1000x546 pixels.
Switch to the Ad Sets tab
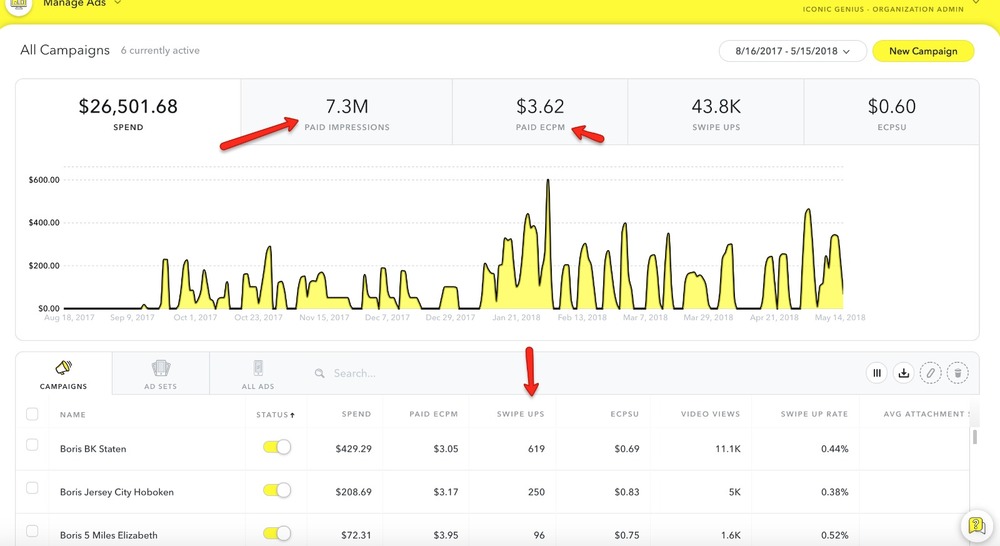(160, 373)
